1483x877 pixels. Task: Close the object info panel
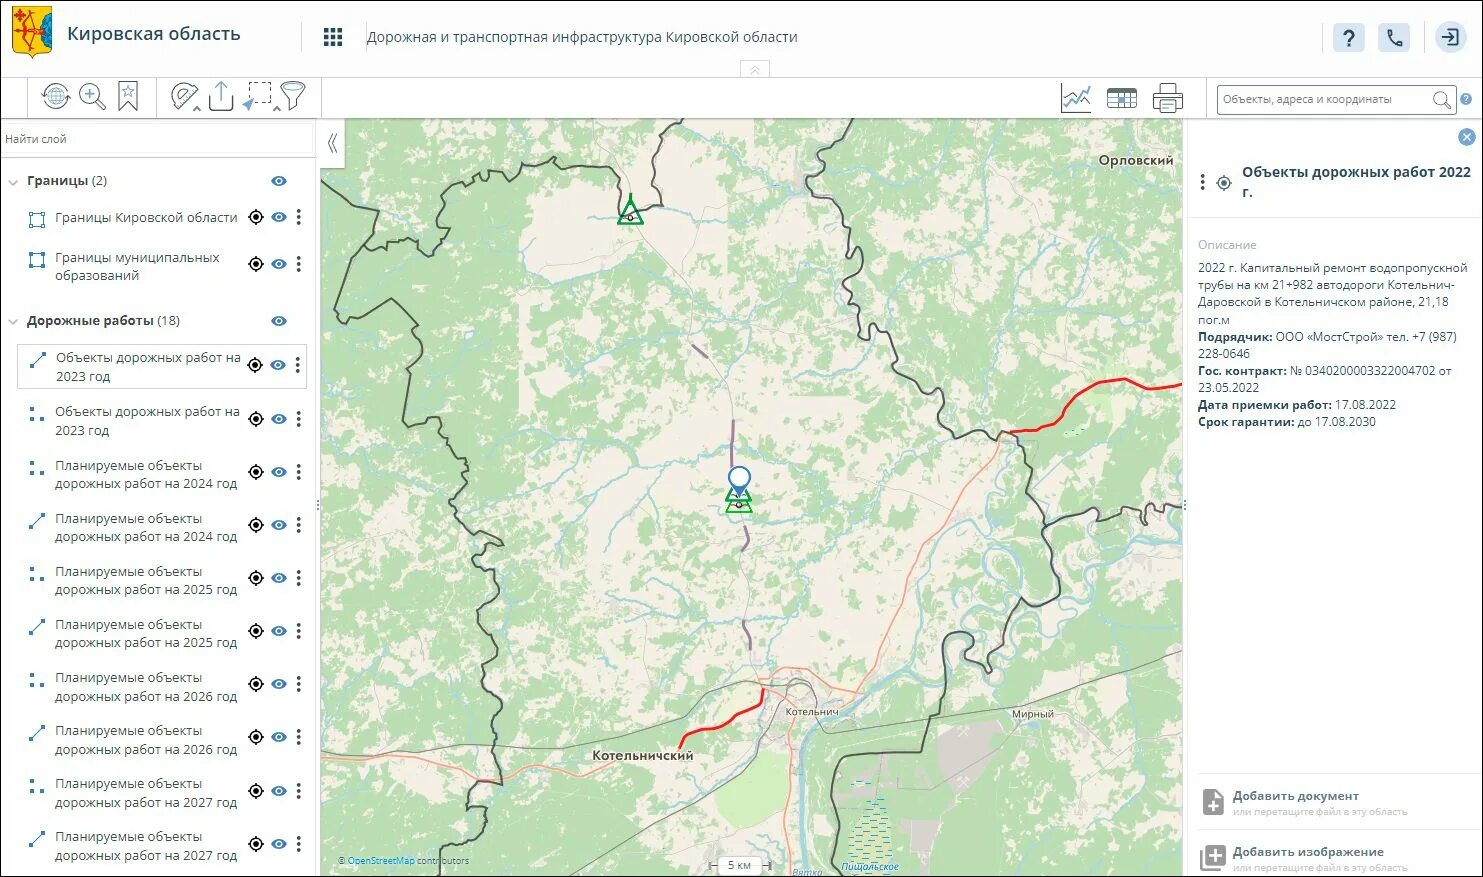click(1466, 137)
